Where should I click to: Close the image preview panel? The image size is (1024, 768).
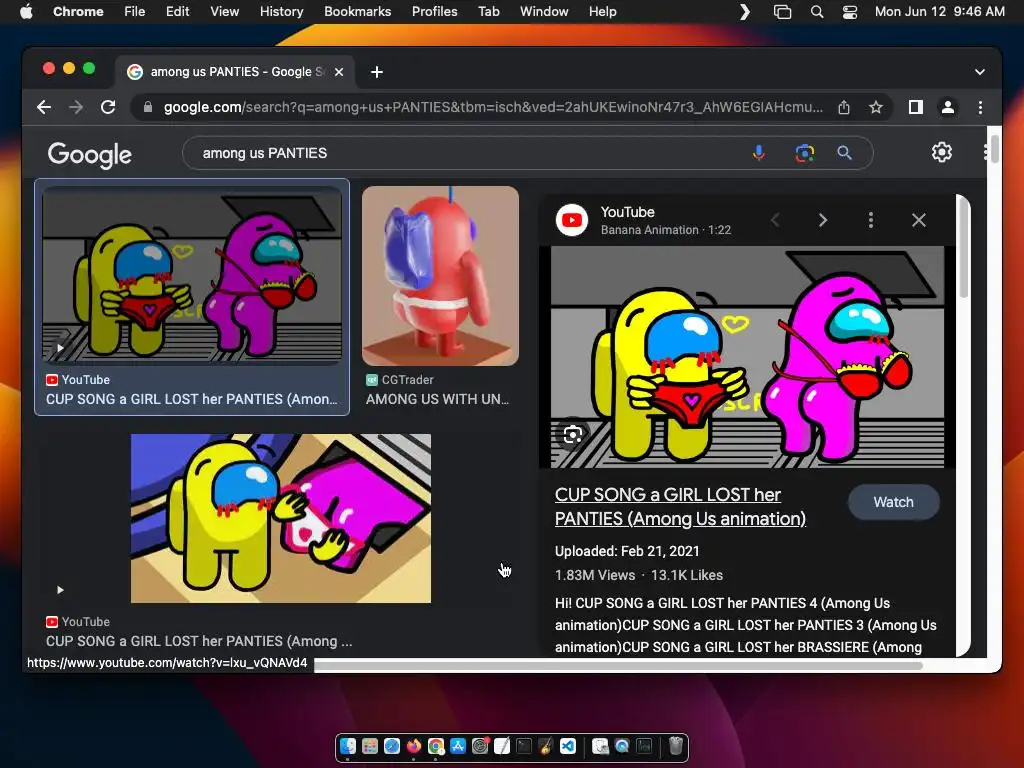click(x=918, y=220)
